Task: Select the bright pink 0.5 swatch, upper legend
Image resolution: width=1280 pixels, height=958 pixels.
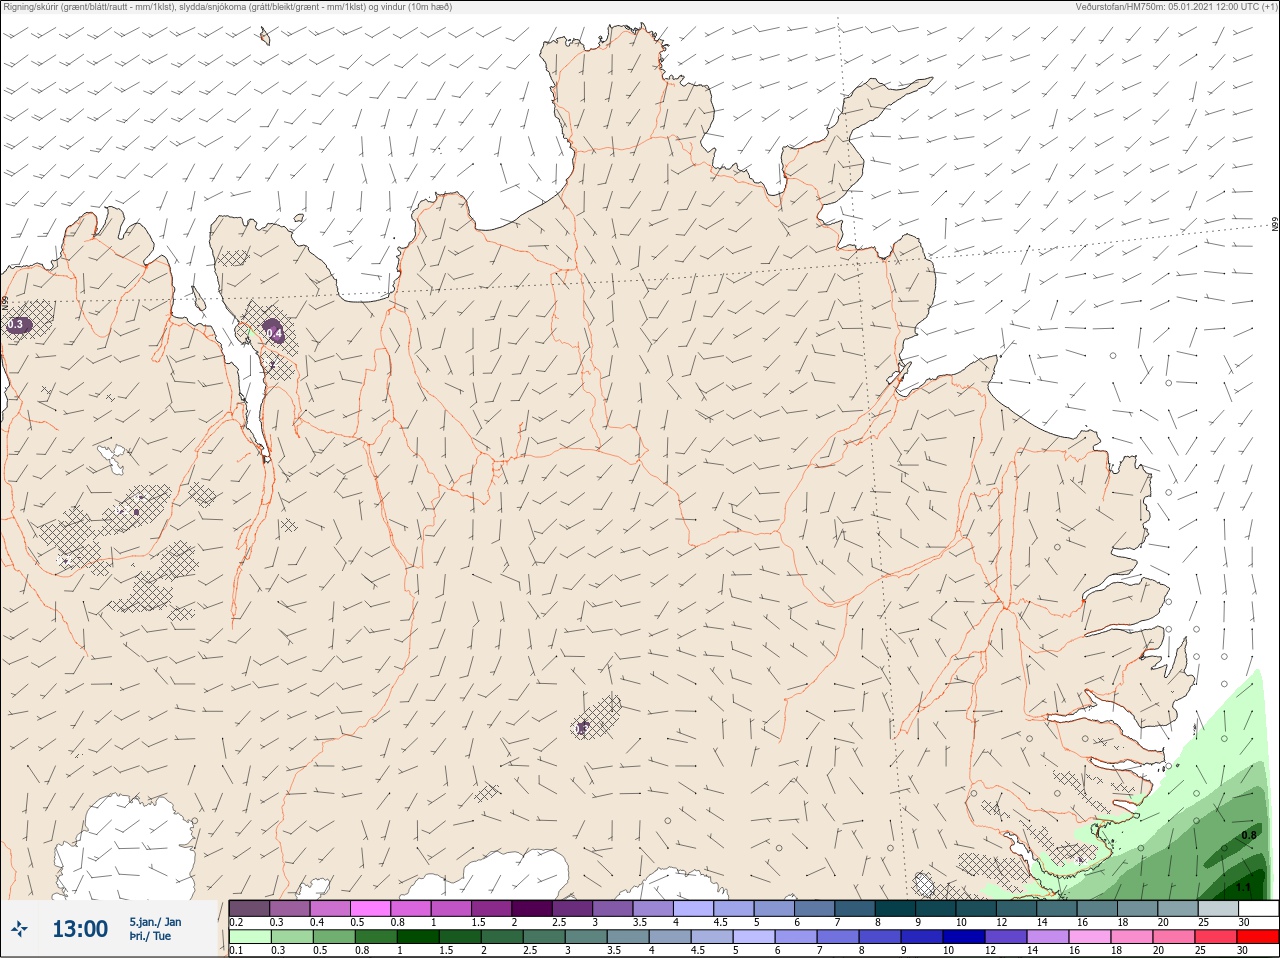Action: 370,908
